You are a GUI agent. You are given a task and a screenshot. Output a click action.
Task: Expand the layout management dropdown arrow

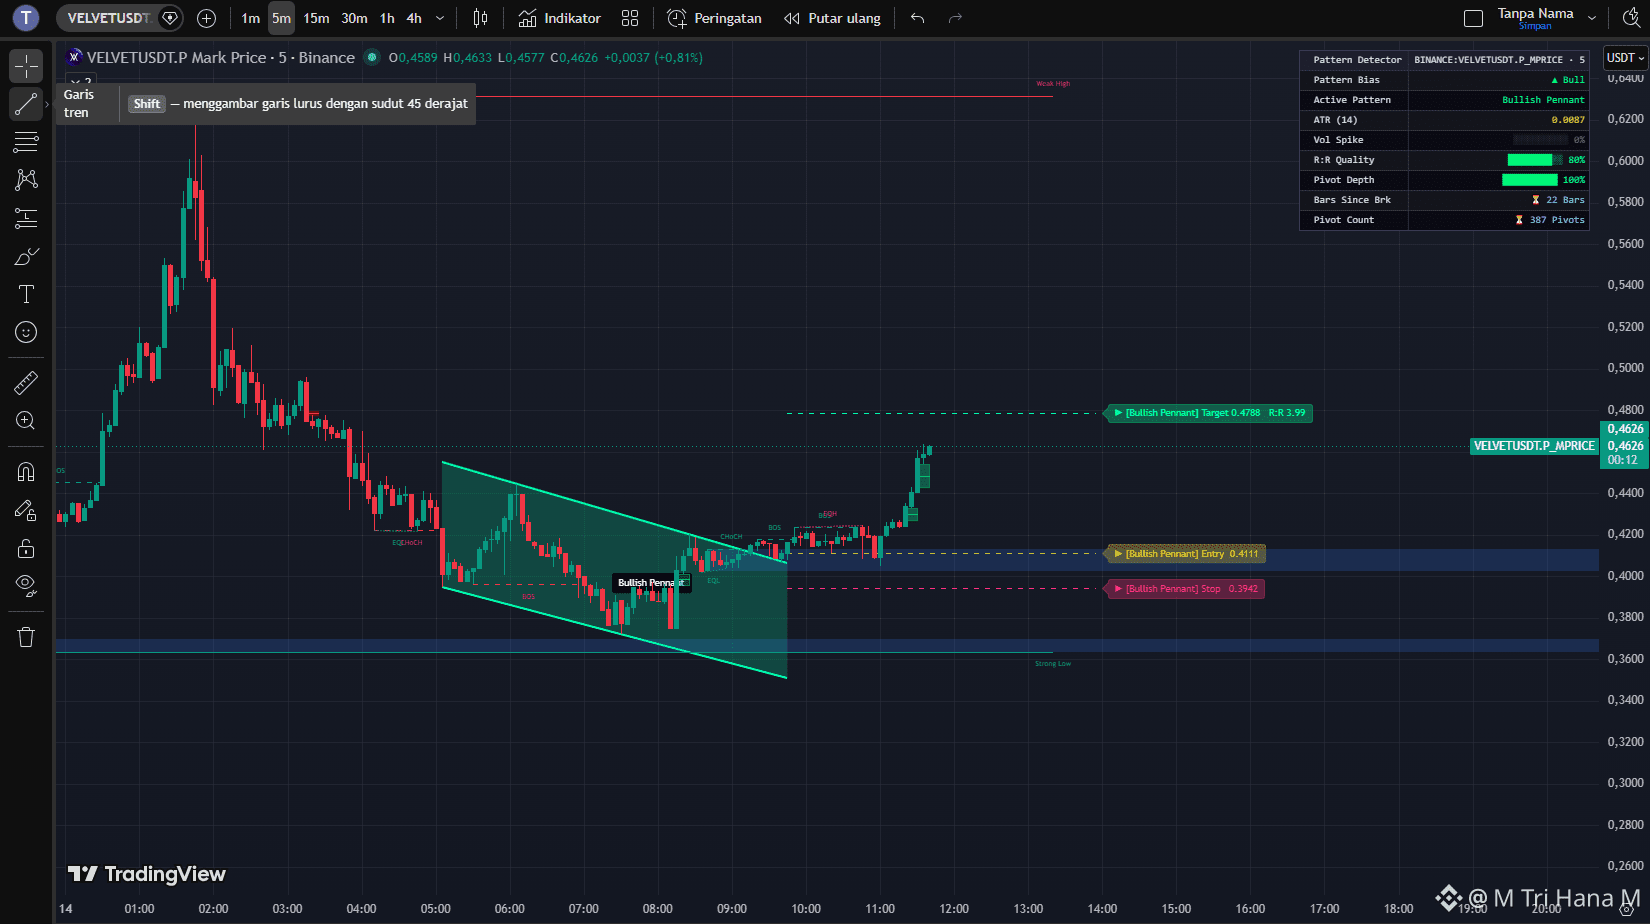click(x=1592, y=18)
